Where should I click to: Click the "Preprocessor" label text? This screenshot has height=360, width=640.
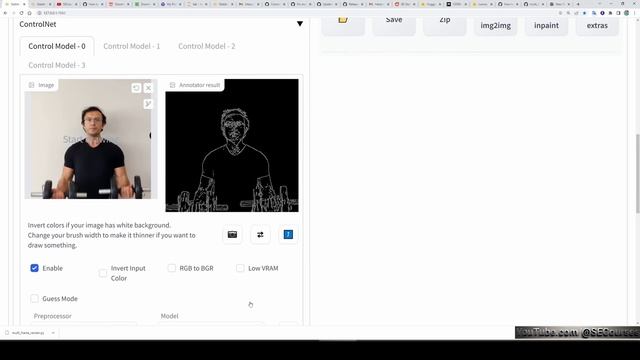(x=52, y=316)
